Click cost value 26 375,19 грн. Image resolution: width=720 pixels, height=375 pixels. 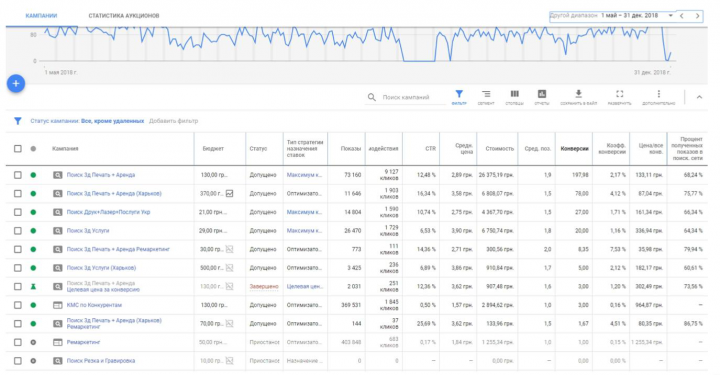click(x=496, y=175)
